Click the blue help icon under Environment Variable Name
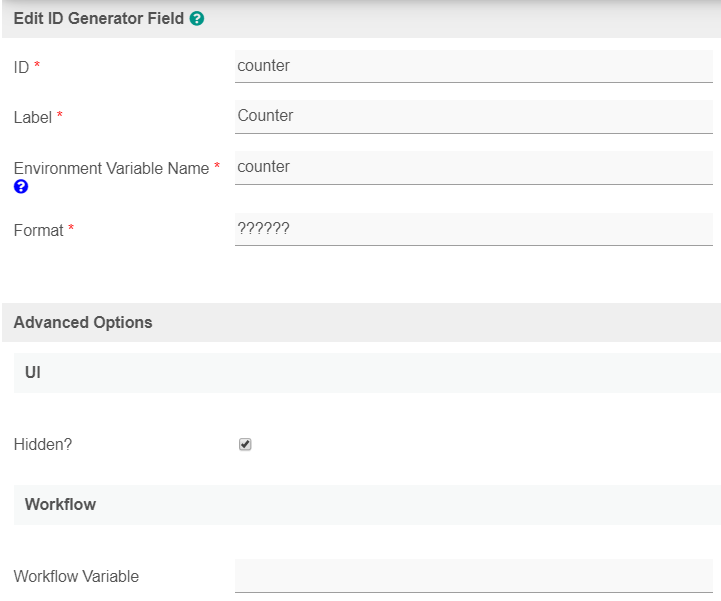Viewport: 721px width, 601px height. pos(21,187)
